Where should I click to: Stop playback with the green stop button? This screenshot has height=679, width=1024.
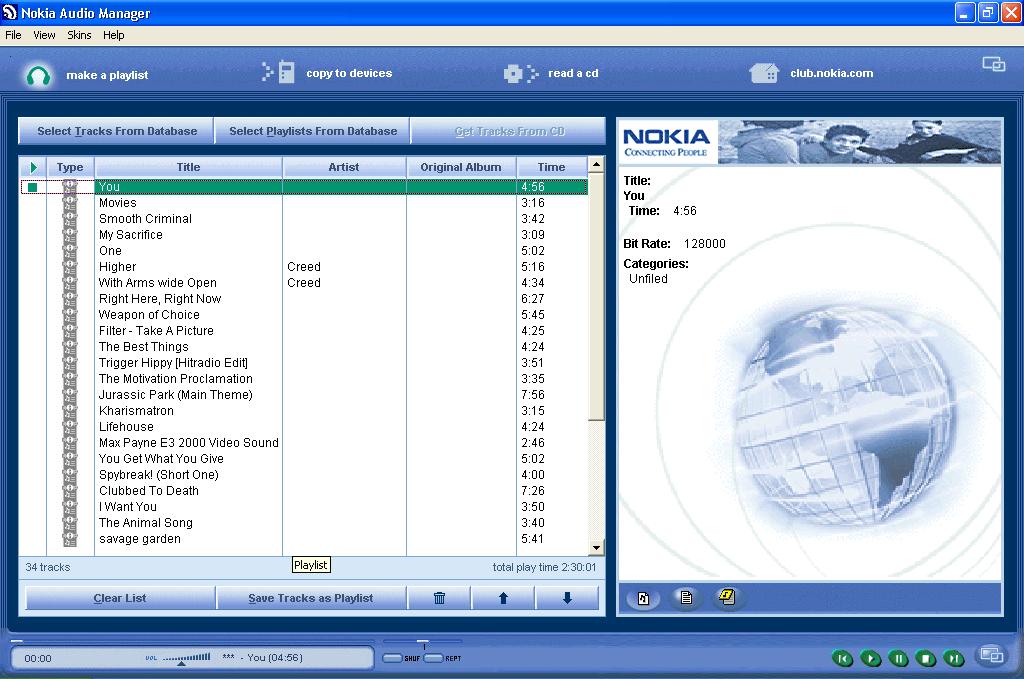point(926,658)
